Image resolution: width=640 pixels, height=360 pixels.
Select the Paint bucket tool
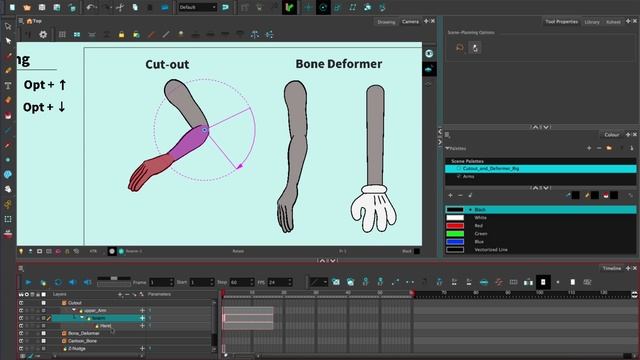(x=8, y=116)
